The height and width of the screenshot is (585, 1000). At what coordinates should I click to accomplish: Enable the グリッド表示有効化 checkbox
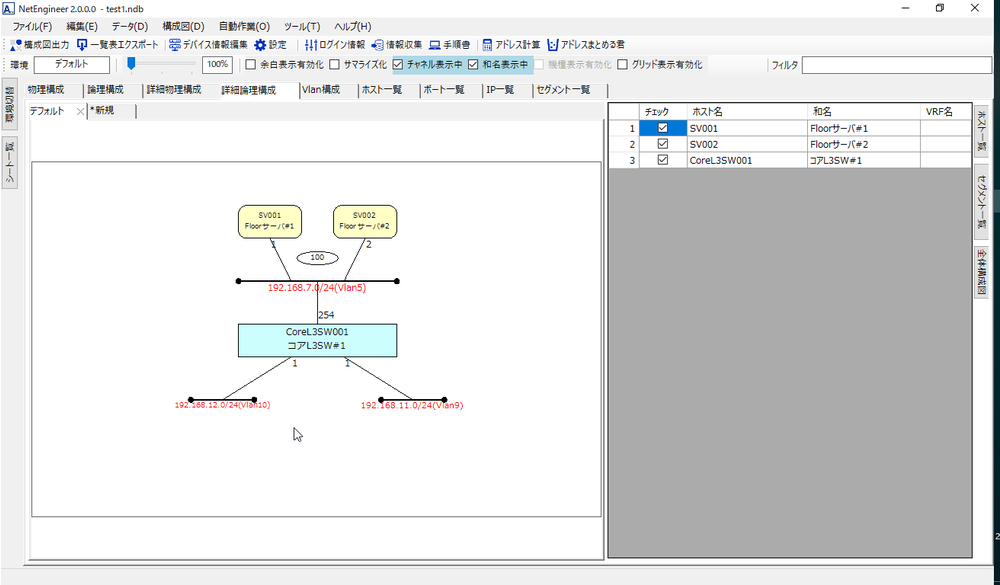coord(623,65)
